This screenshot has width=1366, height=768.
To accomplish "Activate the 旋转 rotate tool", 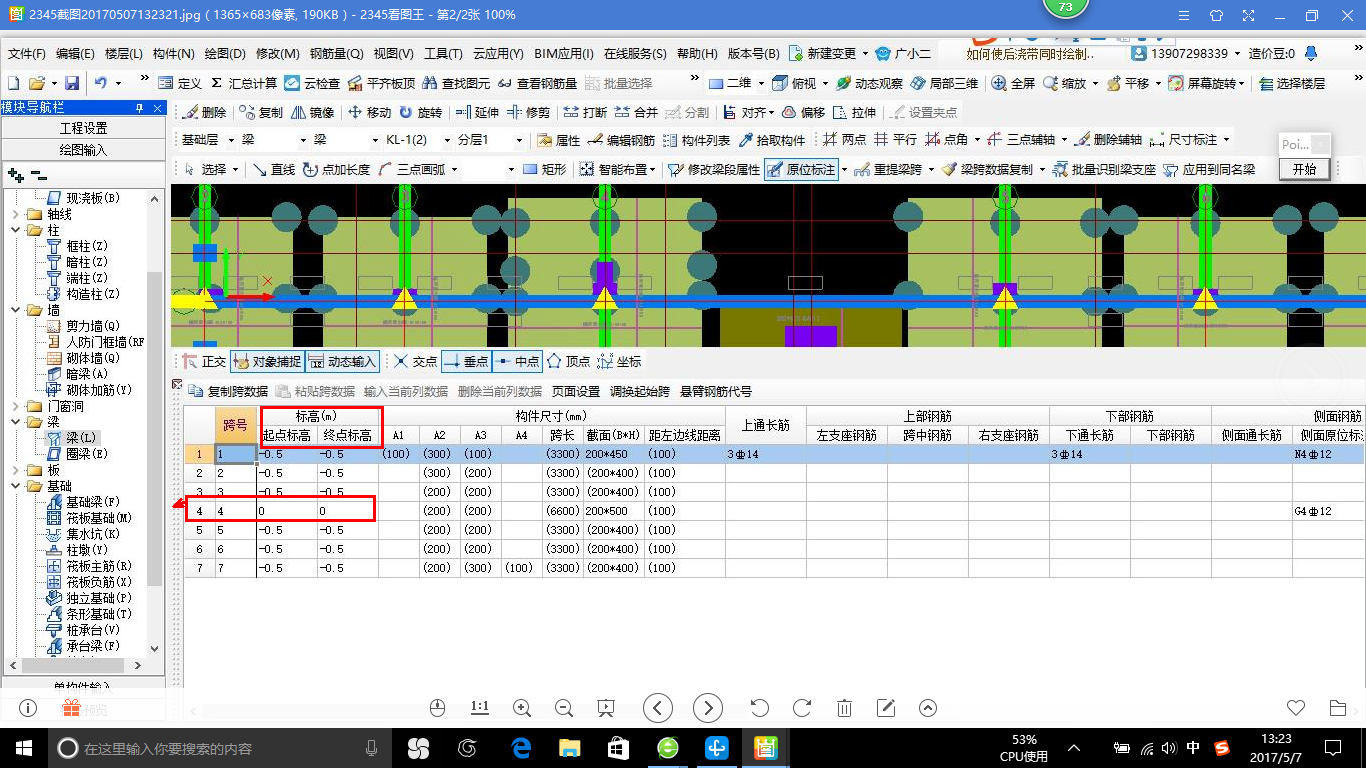I will click(x=420, y=113).
